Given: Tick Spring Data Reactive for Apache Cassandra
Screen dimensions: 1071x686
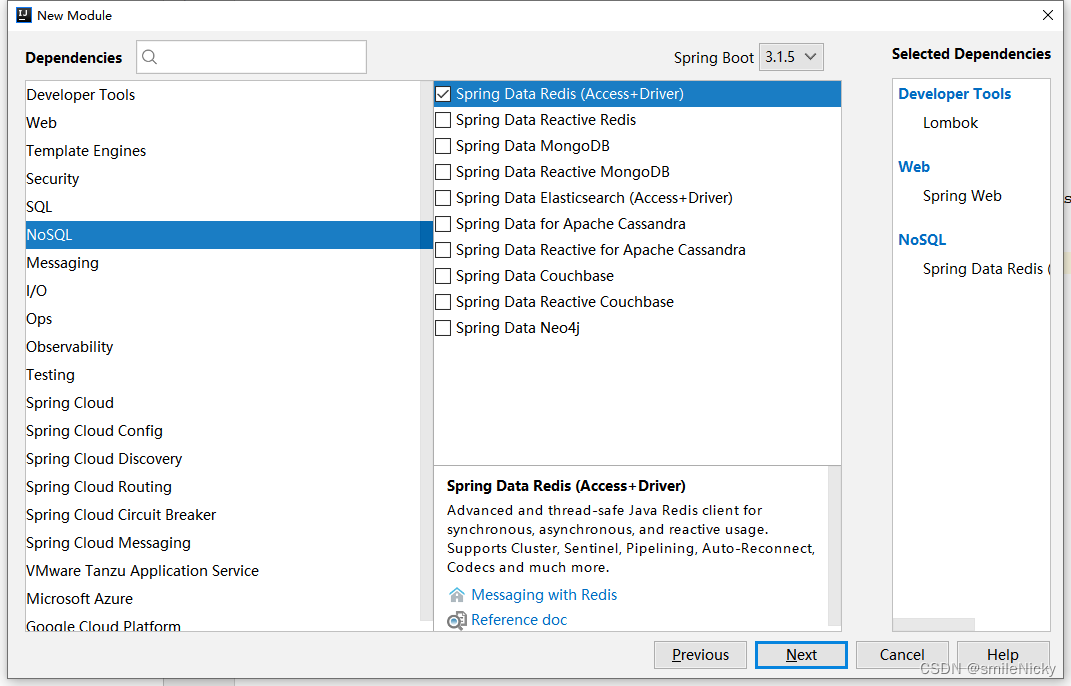Looking at the screenshot, I should coord(443,250).
